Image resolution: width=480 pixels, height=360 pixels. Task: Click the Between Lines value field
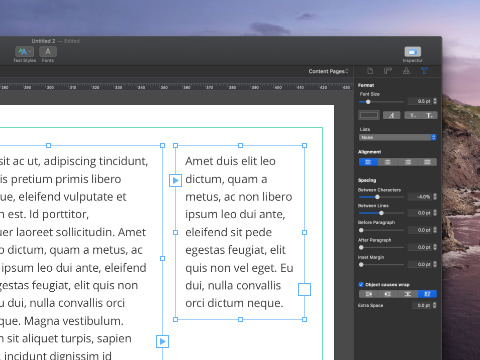point(420,213)
